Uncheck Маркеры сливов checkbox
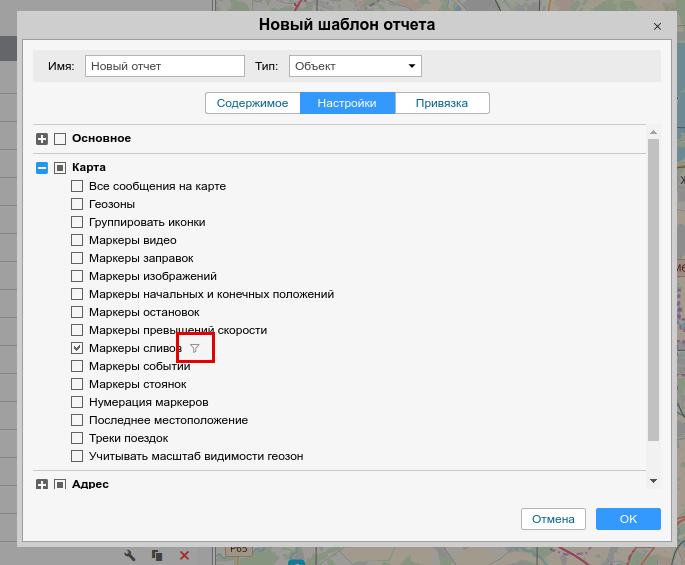This screenshot has height=565, width=685. pyautogui.click(x=77, y=348)
